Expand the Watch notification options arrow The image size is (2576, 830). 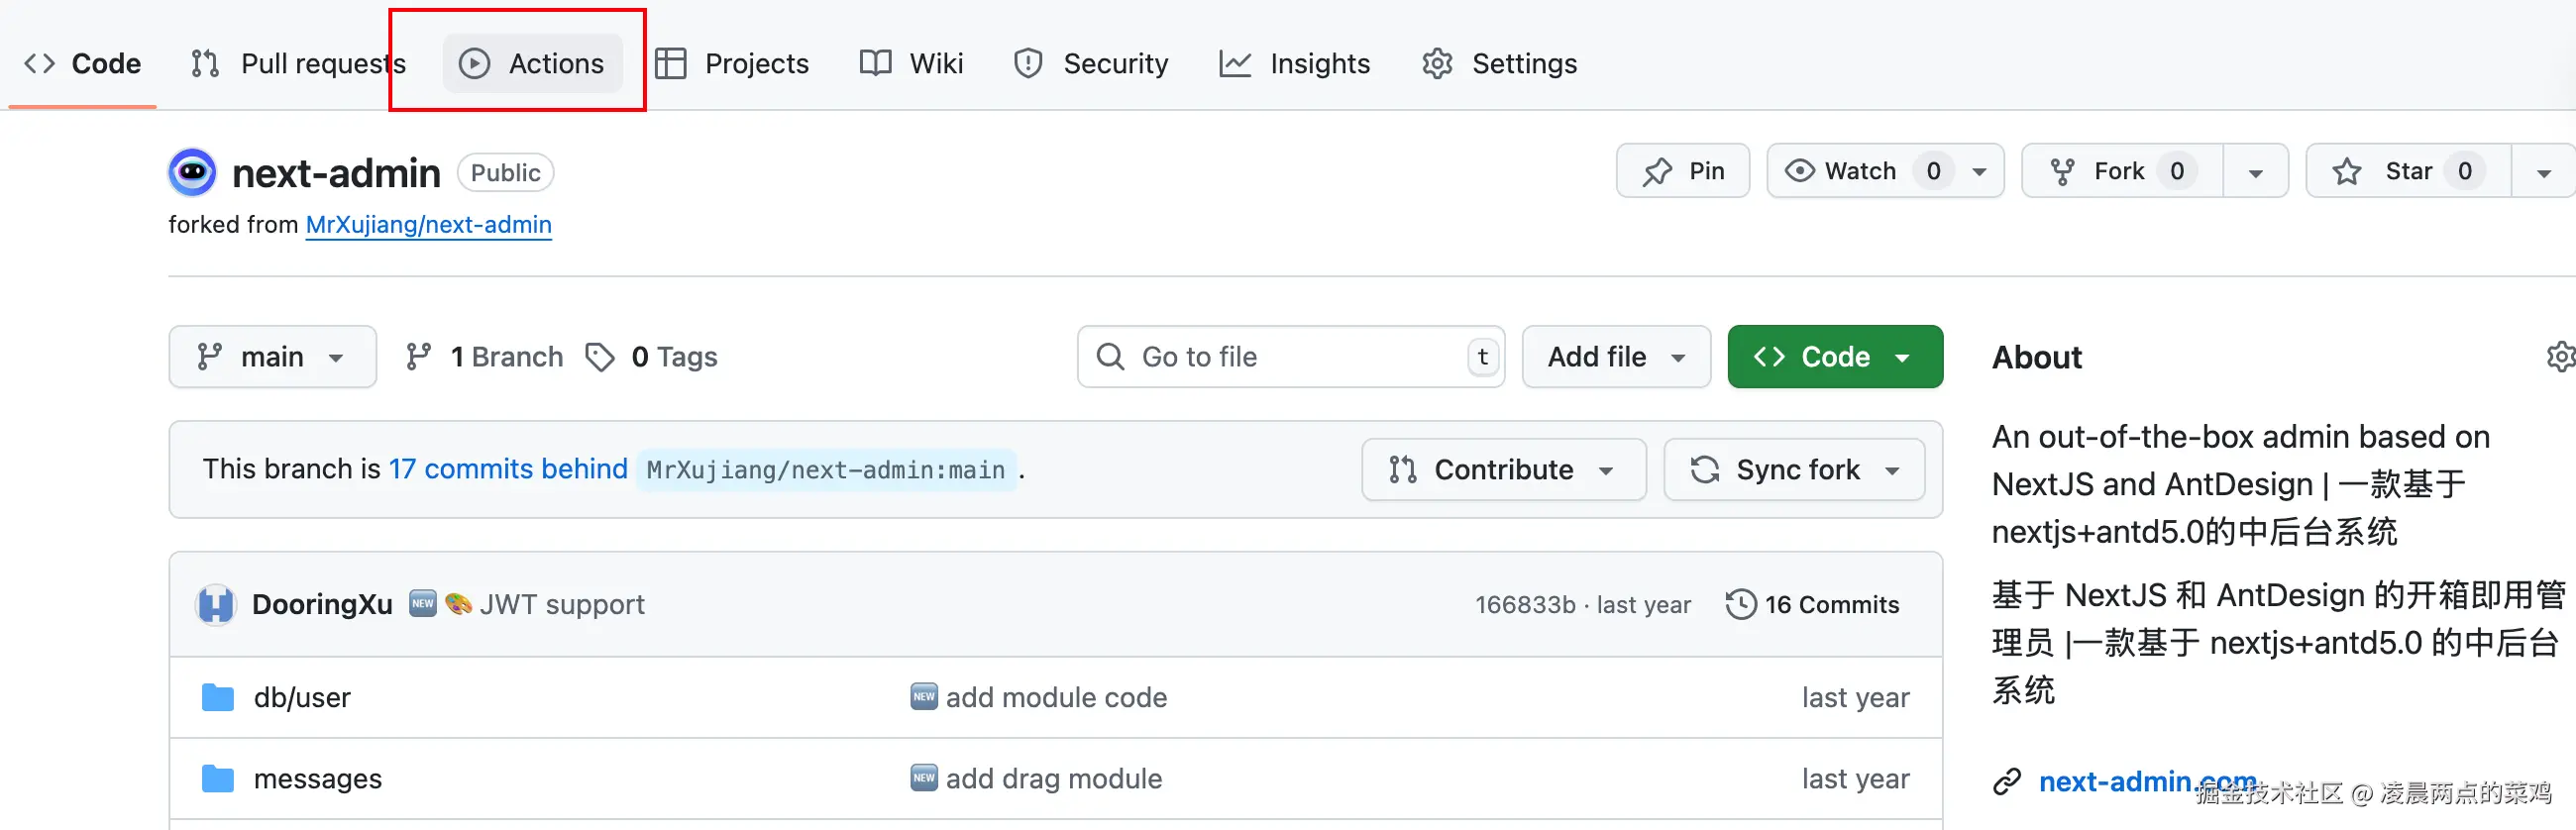1979,172
